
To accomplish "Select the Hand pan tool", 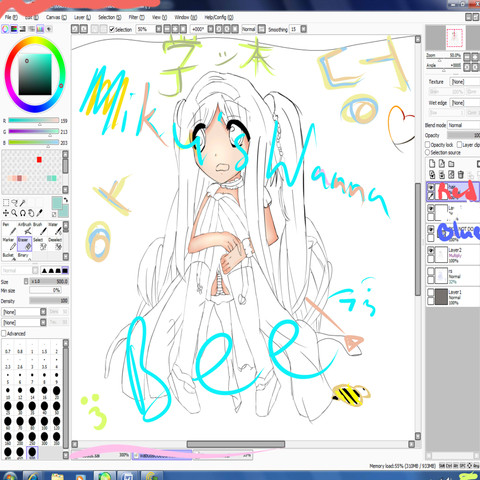I will coord(31,213).
